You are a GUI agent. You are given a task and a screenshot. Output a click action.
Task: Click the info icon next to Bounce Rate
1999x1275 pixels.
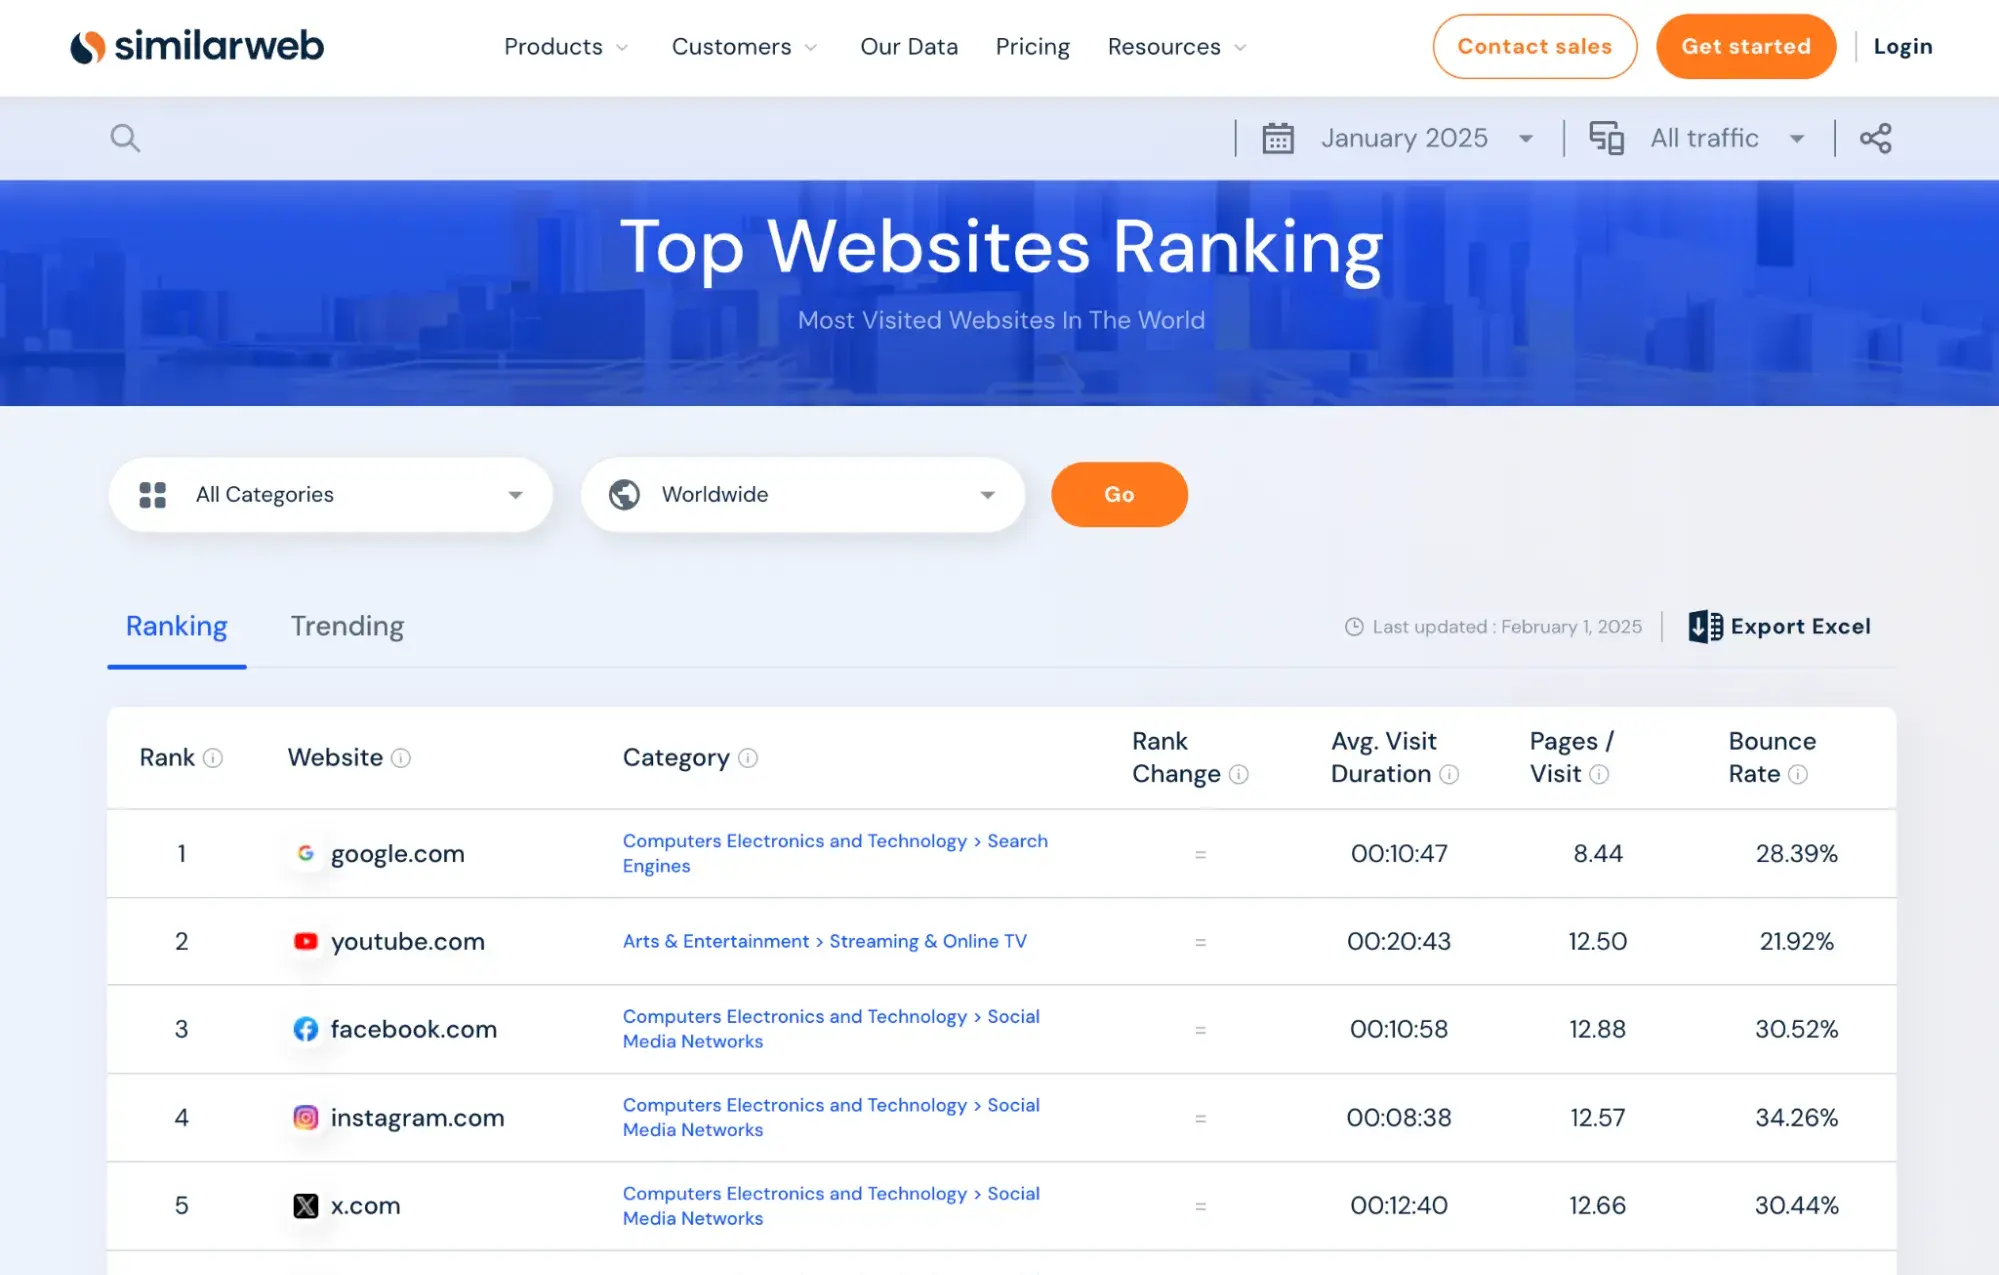(x=1798, y=775)
